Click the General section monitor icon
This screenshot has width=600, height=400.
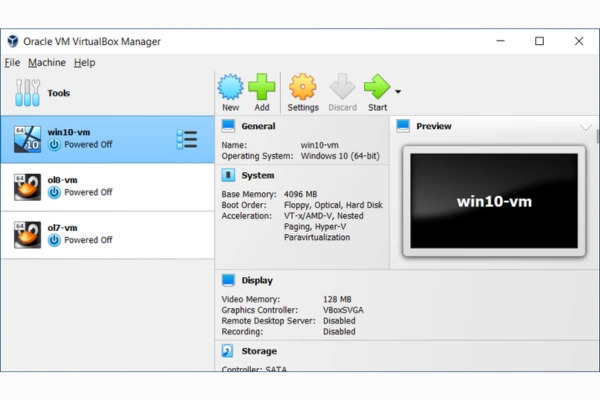(228, 126)
